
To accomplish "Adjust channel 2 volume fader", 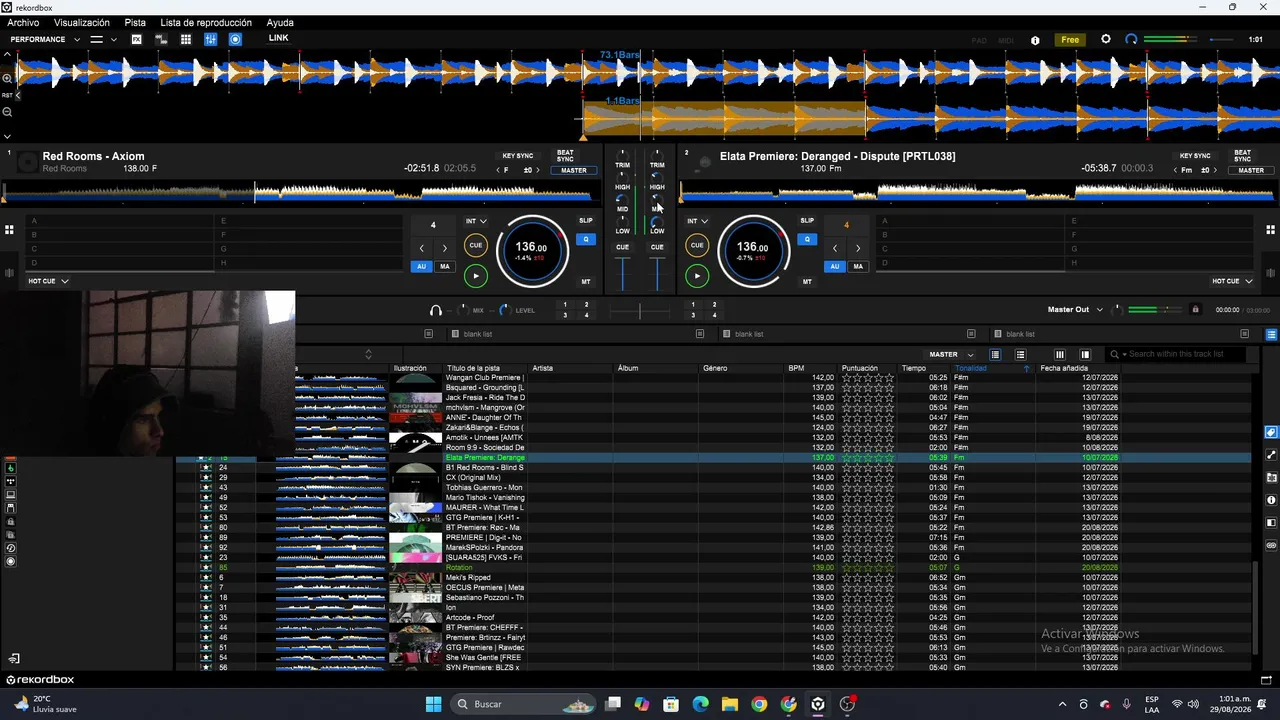I will [657, 273].
